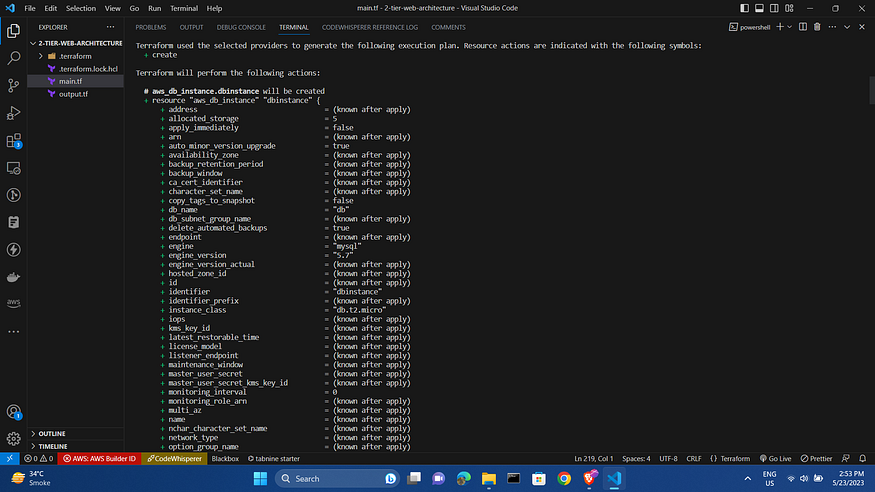This screenshot has width=875, height=492.
Task: Open the Thunder lightning bolt icon
Action: (13, 250)
